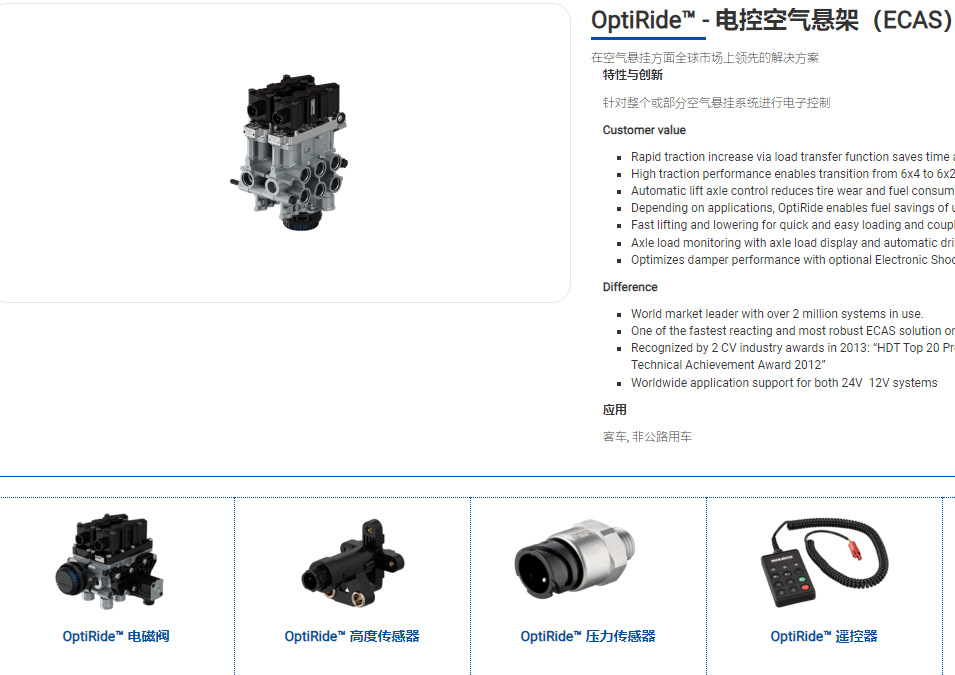
Task: Click the OptiRide™ 高度传感器 link
Action: tap(352, 637)
